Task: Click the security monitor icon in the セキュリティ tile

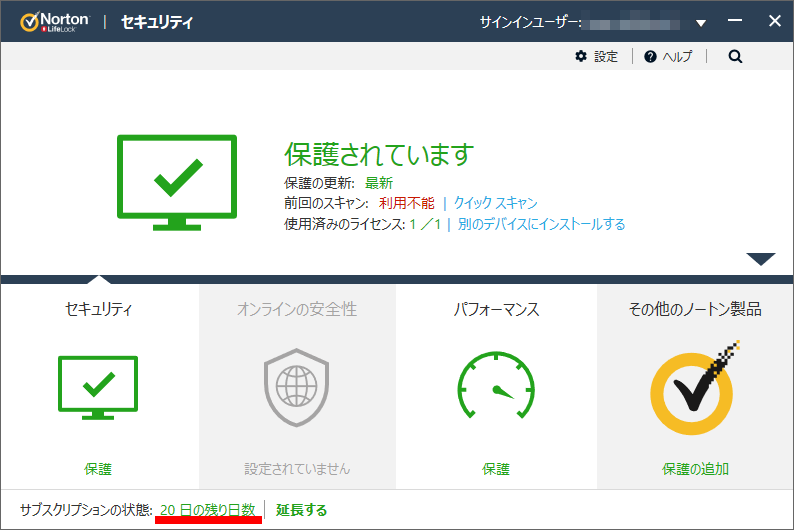Action: click(x=98, y=388)
